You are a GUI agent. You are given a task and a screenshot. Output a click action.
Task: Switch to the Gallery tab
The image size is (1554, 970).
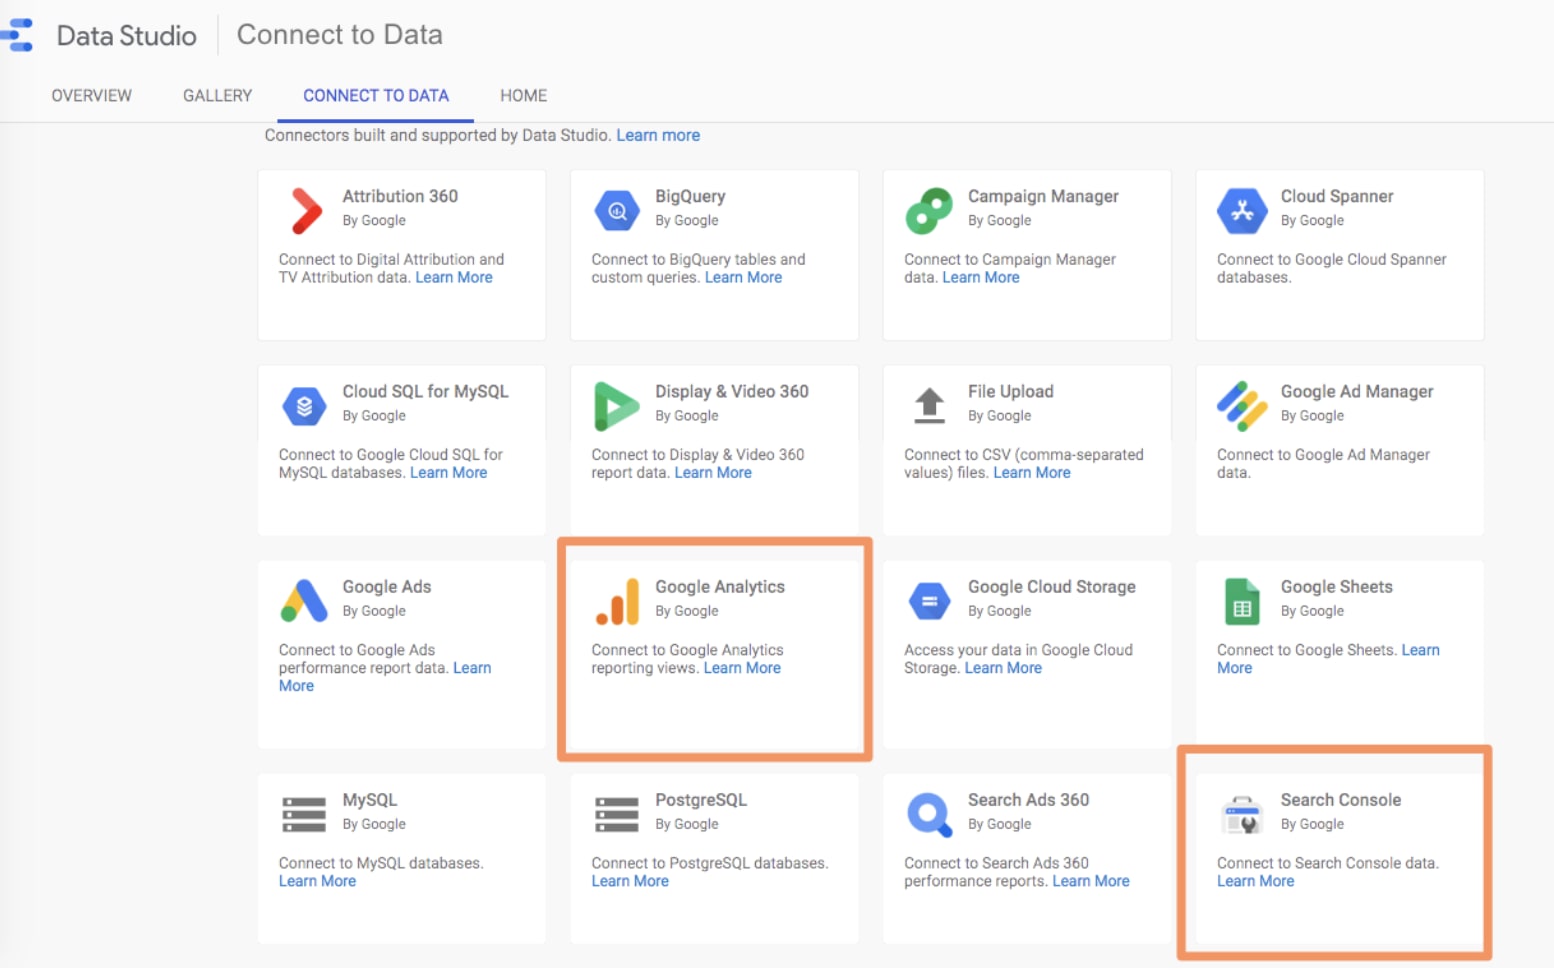(217, 95)
